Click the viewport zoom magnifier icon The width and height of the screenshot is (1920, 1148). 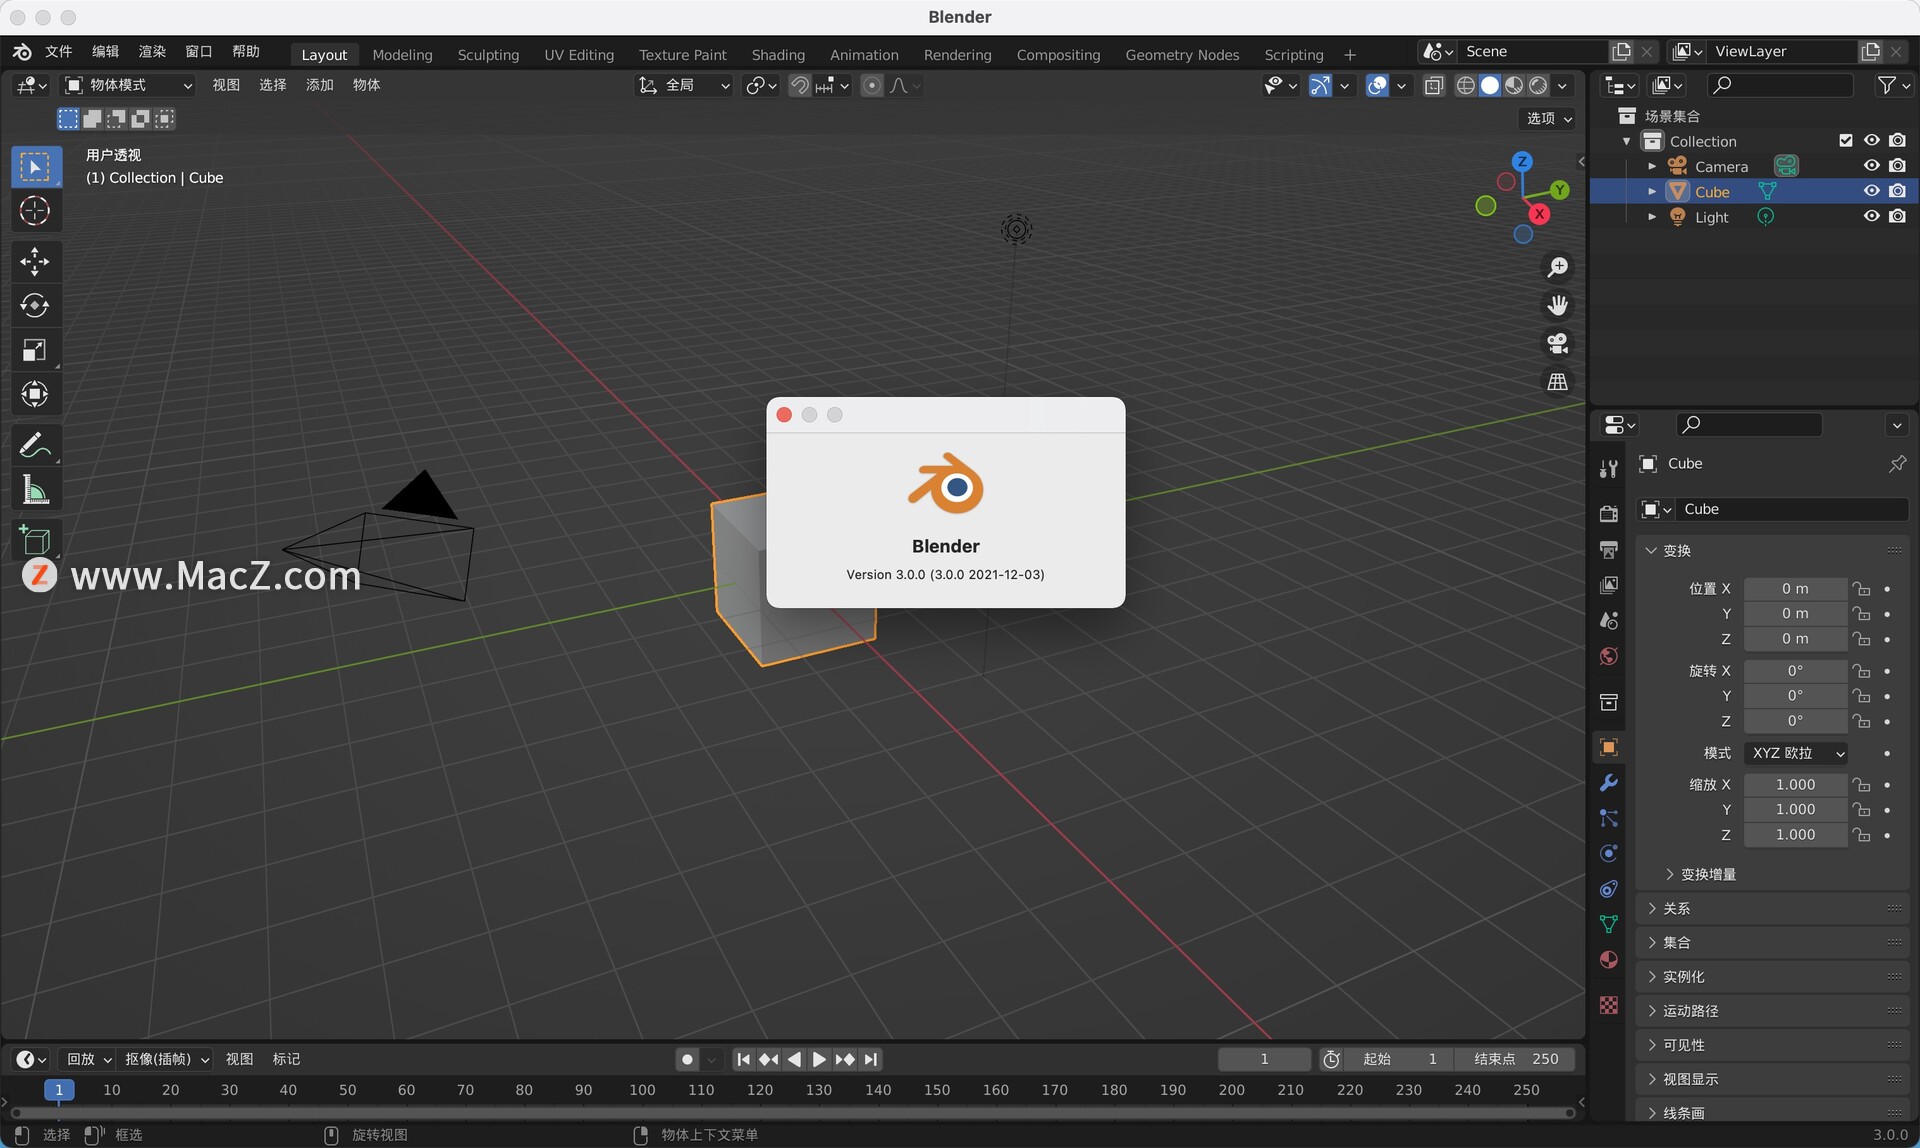coord(1557,267)
